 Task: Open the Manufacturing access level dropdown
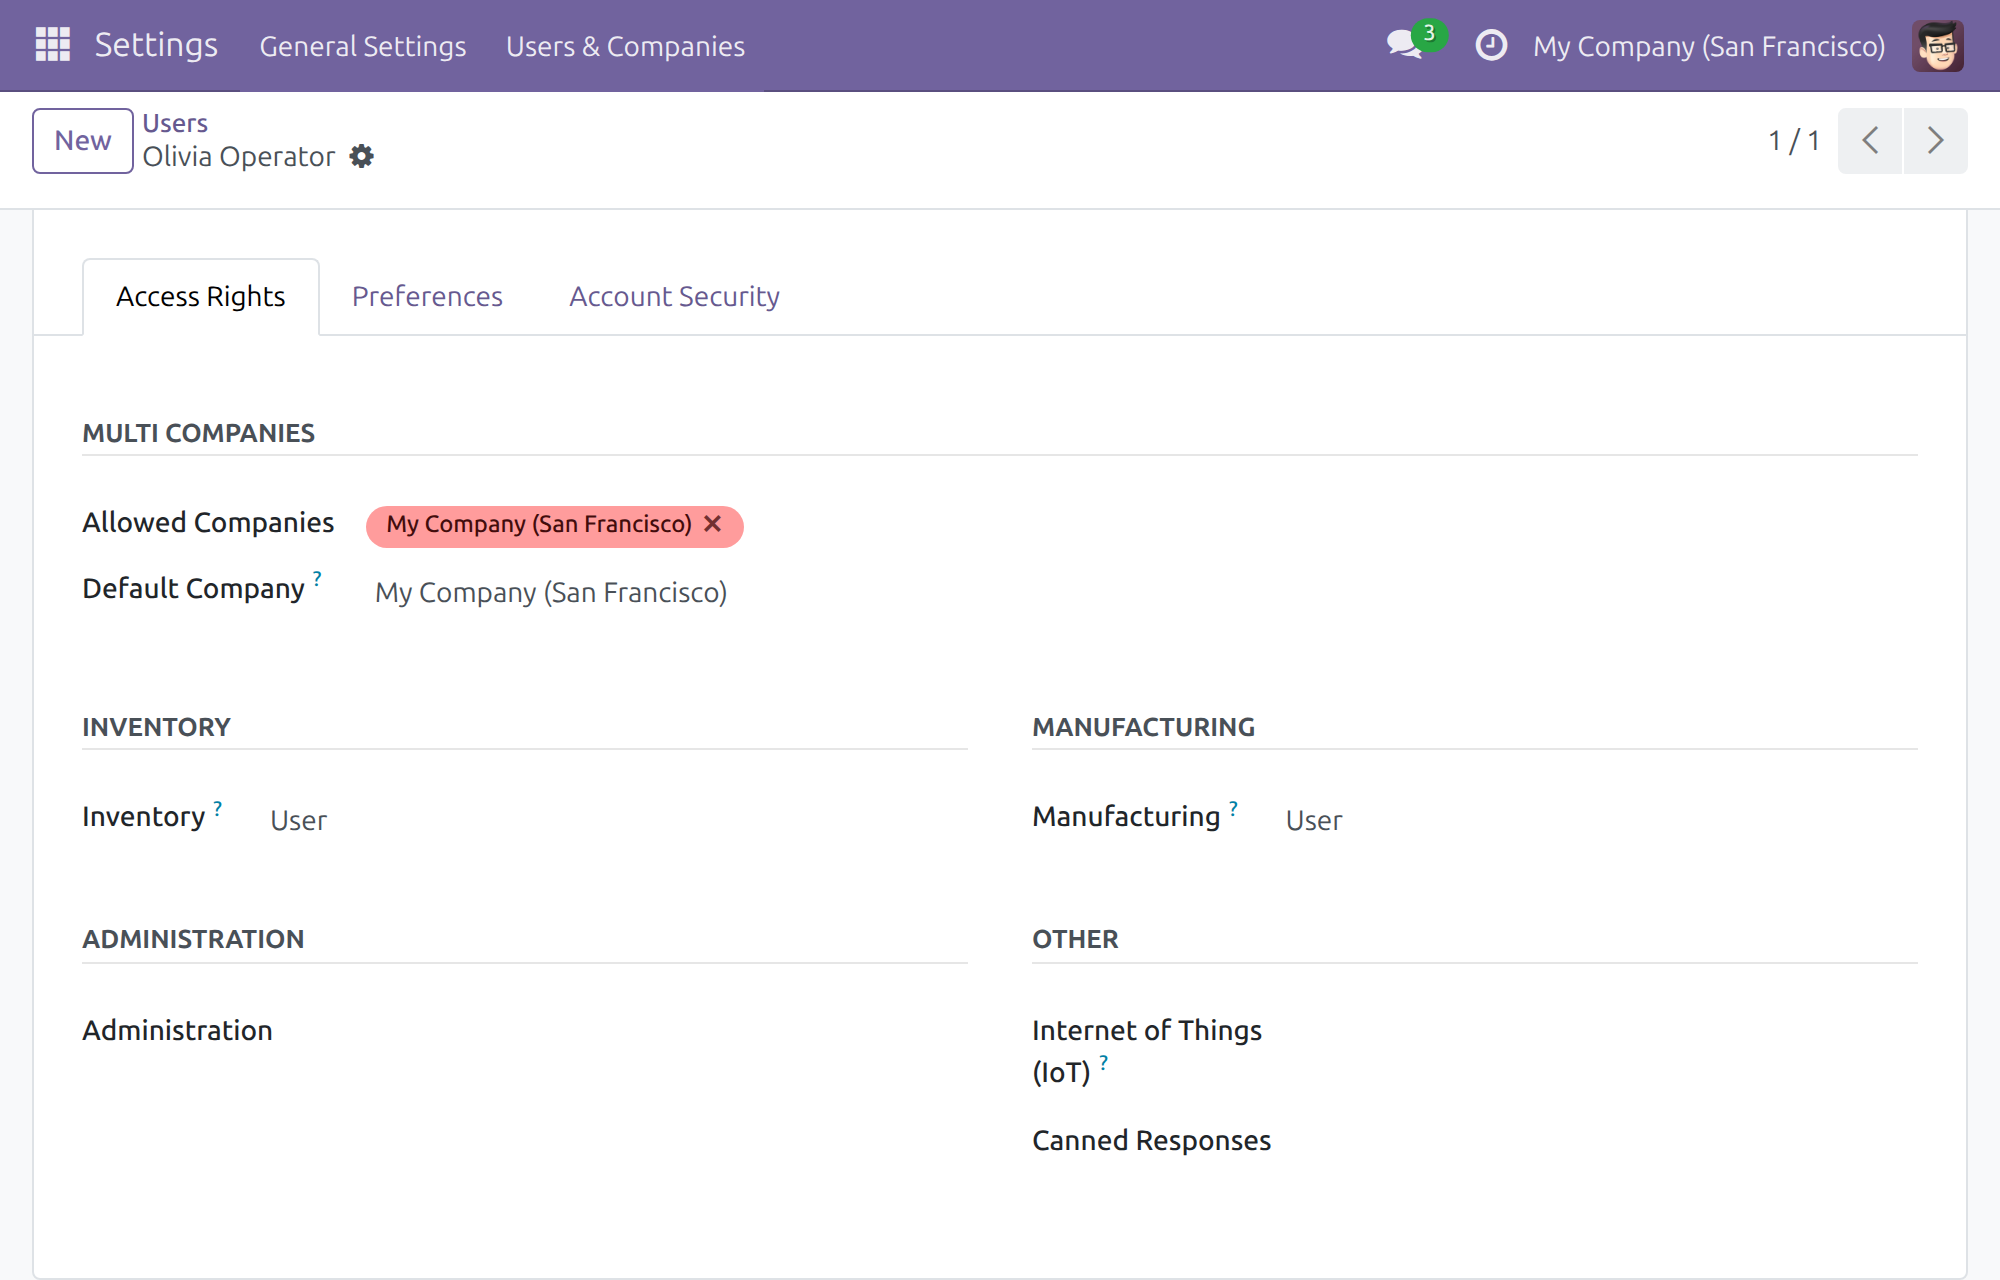pos(1596,821)
